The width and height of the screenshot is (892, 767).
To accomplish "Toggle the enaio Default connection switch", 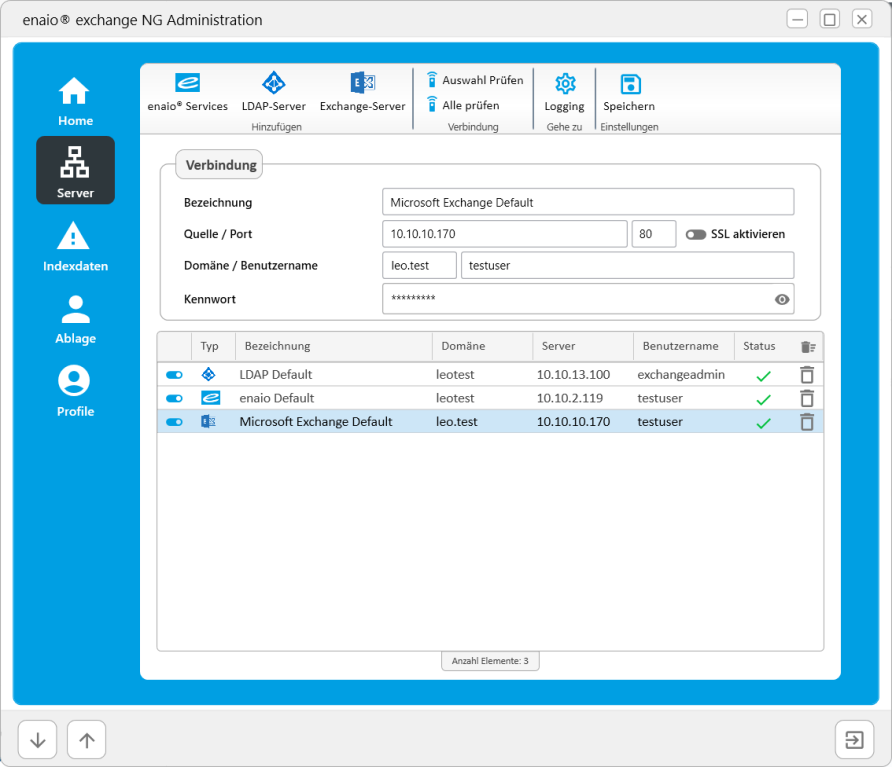I will 174,398.
